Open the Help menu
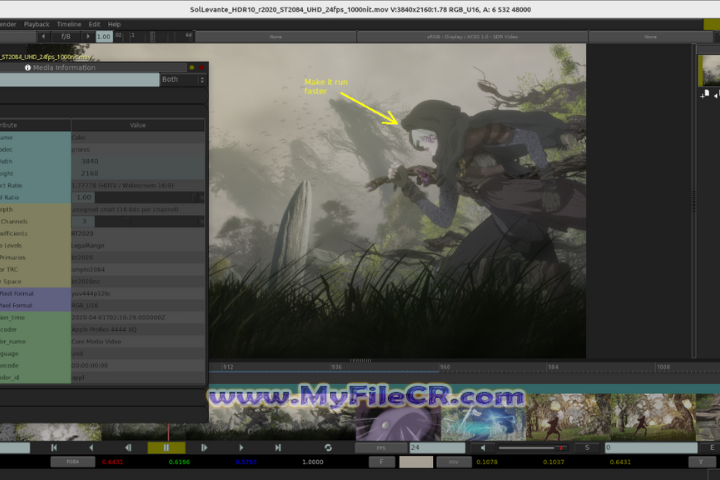Screen dimensions: 720x480 coord(114,23)
